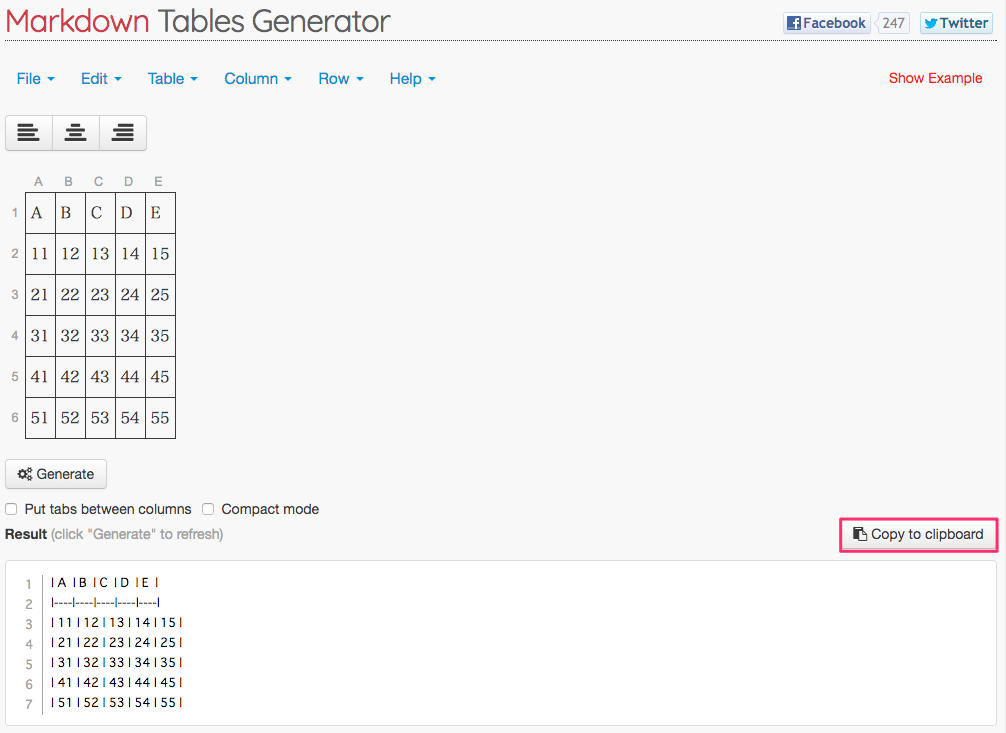Copy result to clipboard

tap(918, 535)
